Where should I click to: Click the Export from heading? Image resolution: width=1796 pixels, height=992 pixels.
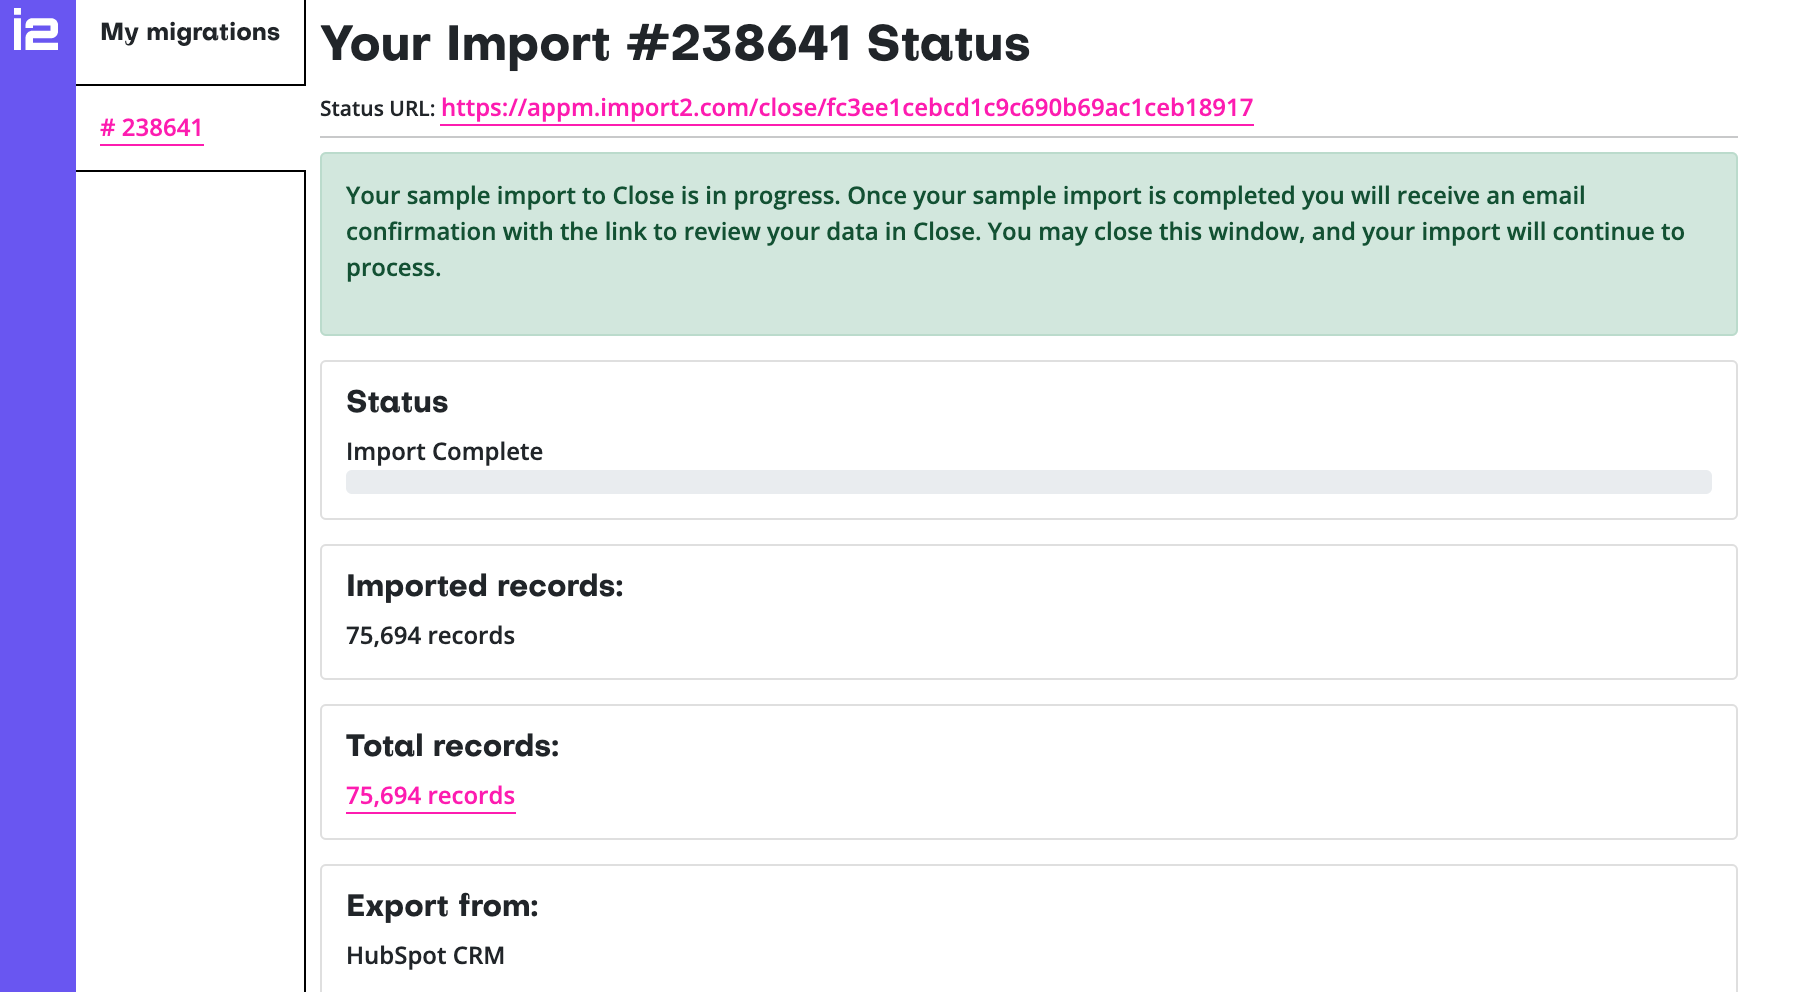pos(442,906)
